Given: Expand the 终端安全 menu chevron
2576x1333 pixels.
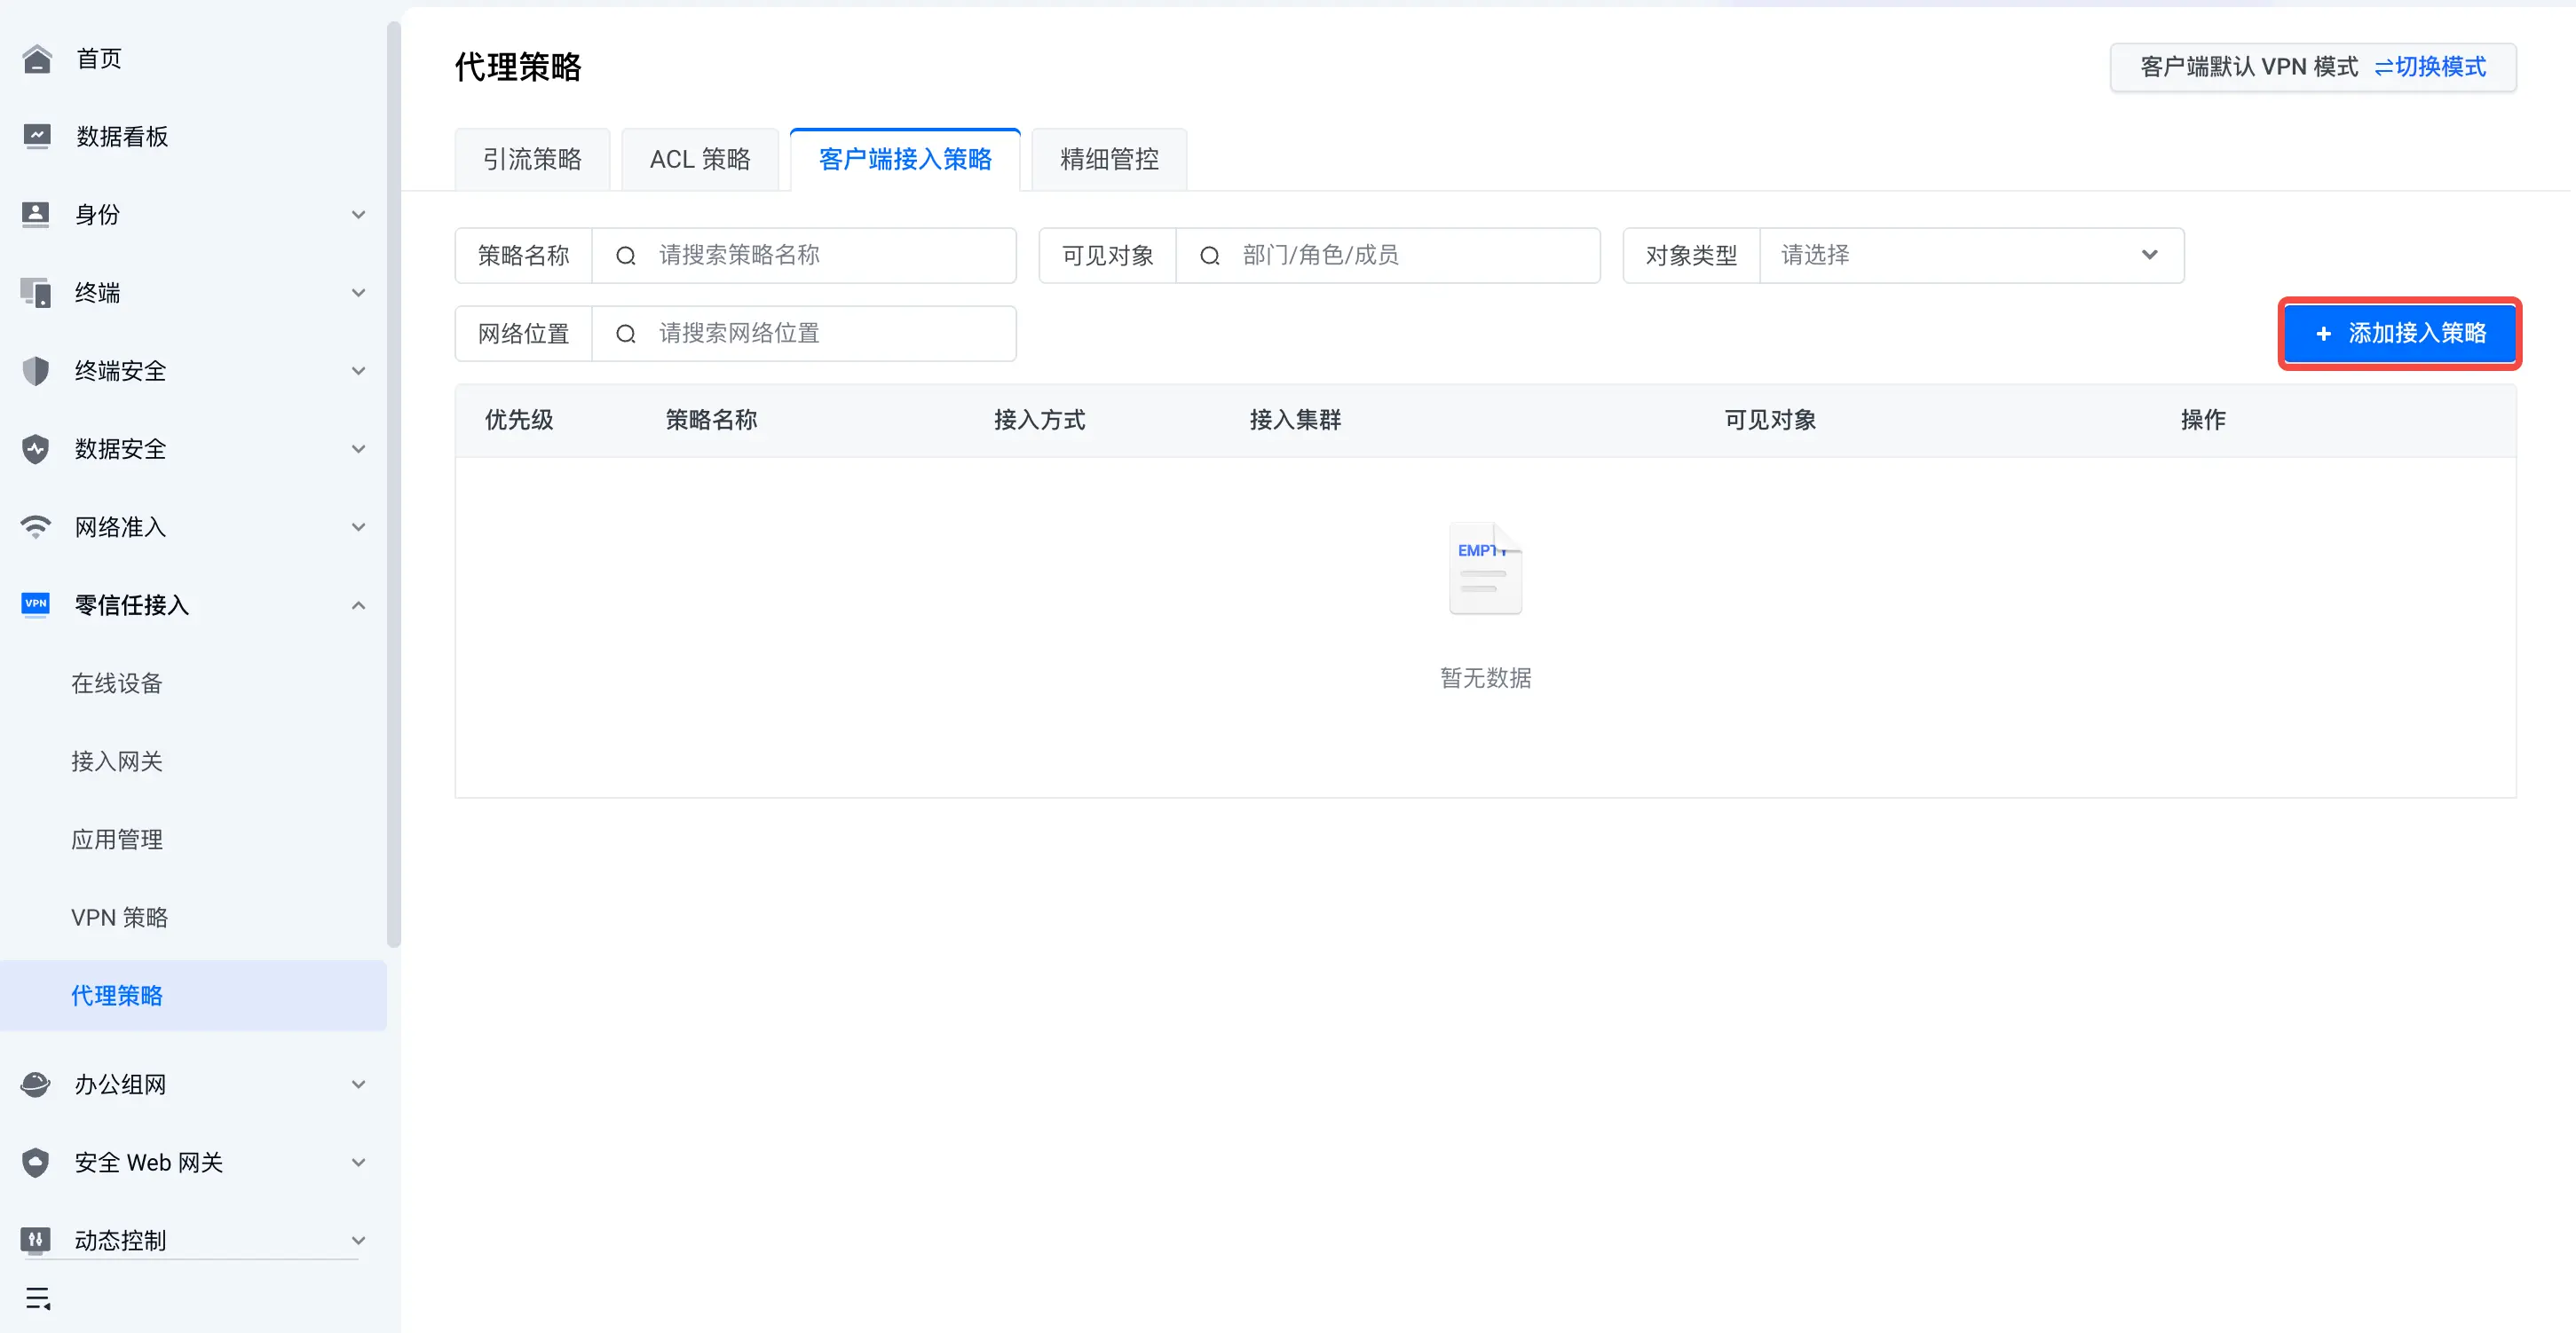Looking at the screenshot, I should click(x=359, y=371).
